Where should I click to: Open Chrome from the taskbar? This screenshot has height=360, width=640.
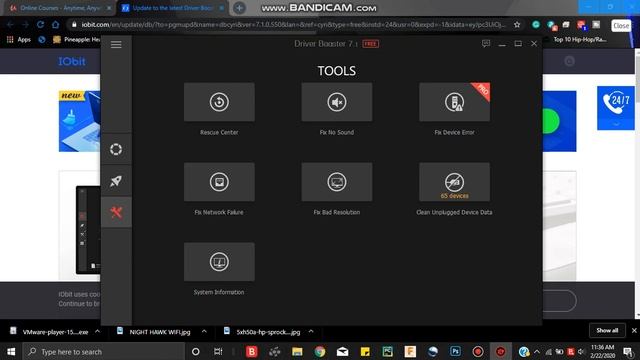pos(320,351)
